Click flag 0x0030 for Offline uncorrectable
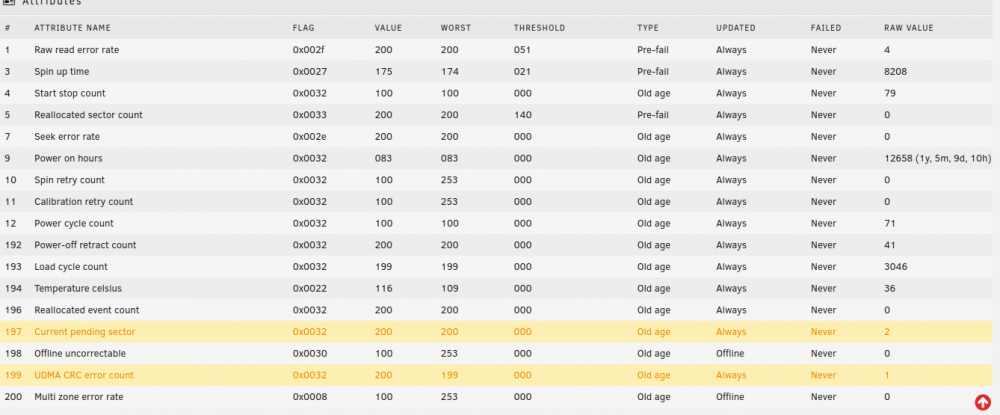Viewport: 1000px width, 415px height. [x=310, y=353]
